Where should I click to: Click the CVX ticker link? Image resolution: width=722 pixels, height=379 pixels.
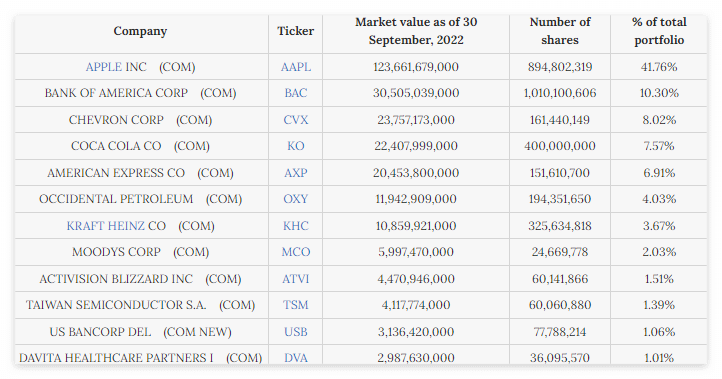coord(296,120)
